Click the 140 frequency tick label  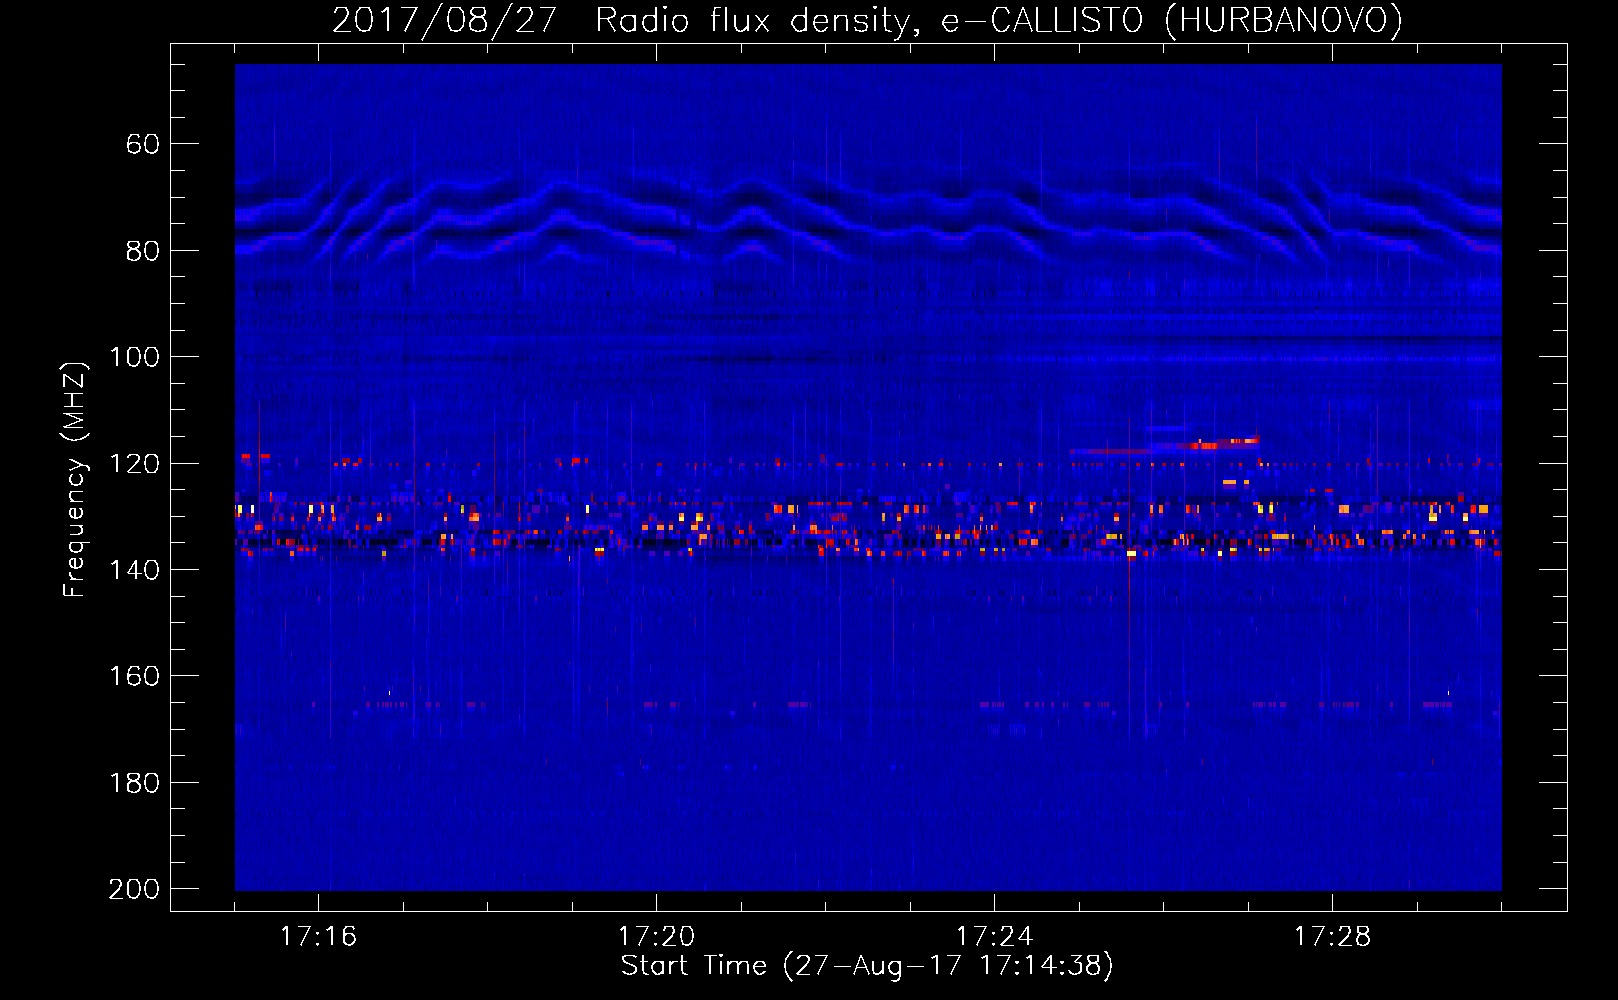(x=134, y=570)
